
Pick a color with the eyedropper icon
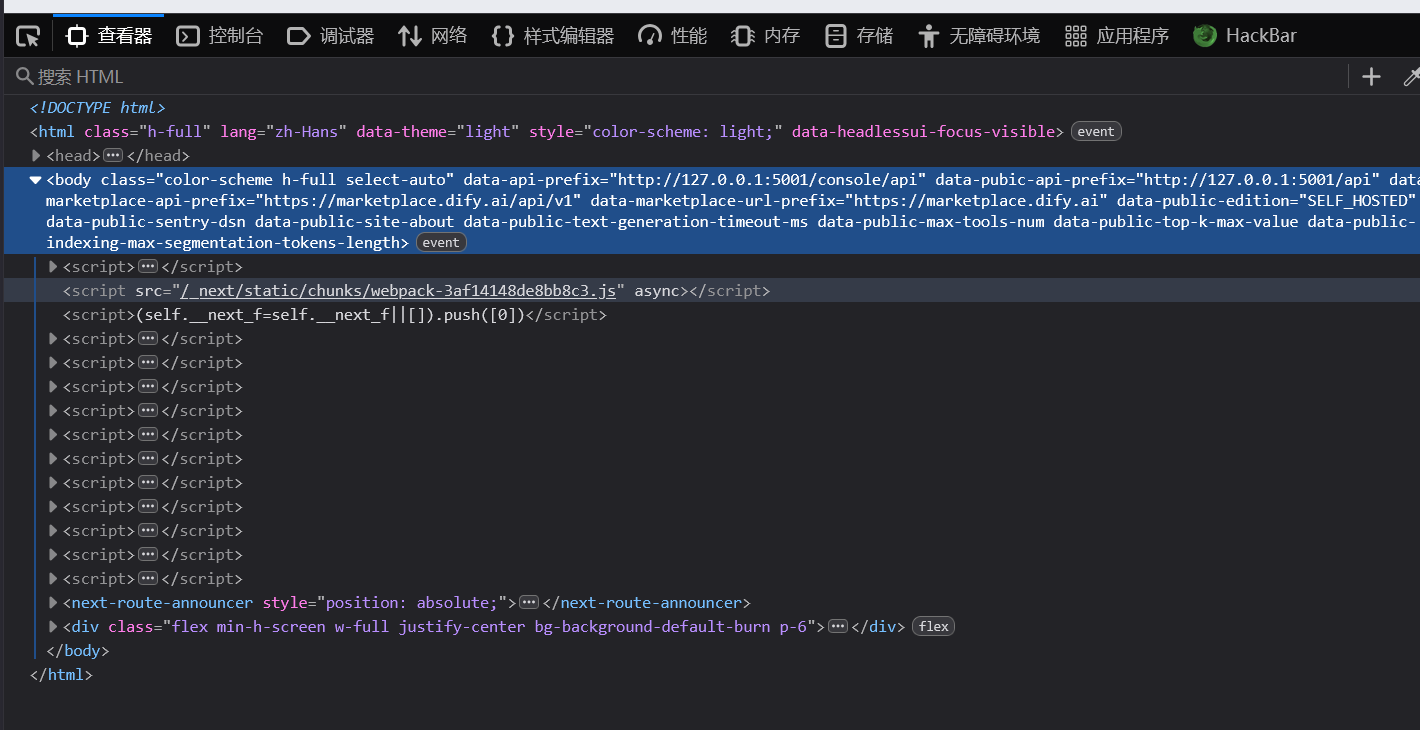click(1411, 77)
